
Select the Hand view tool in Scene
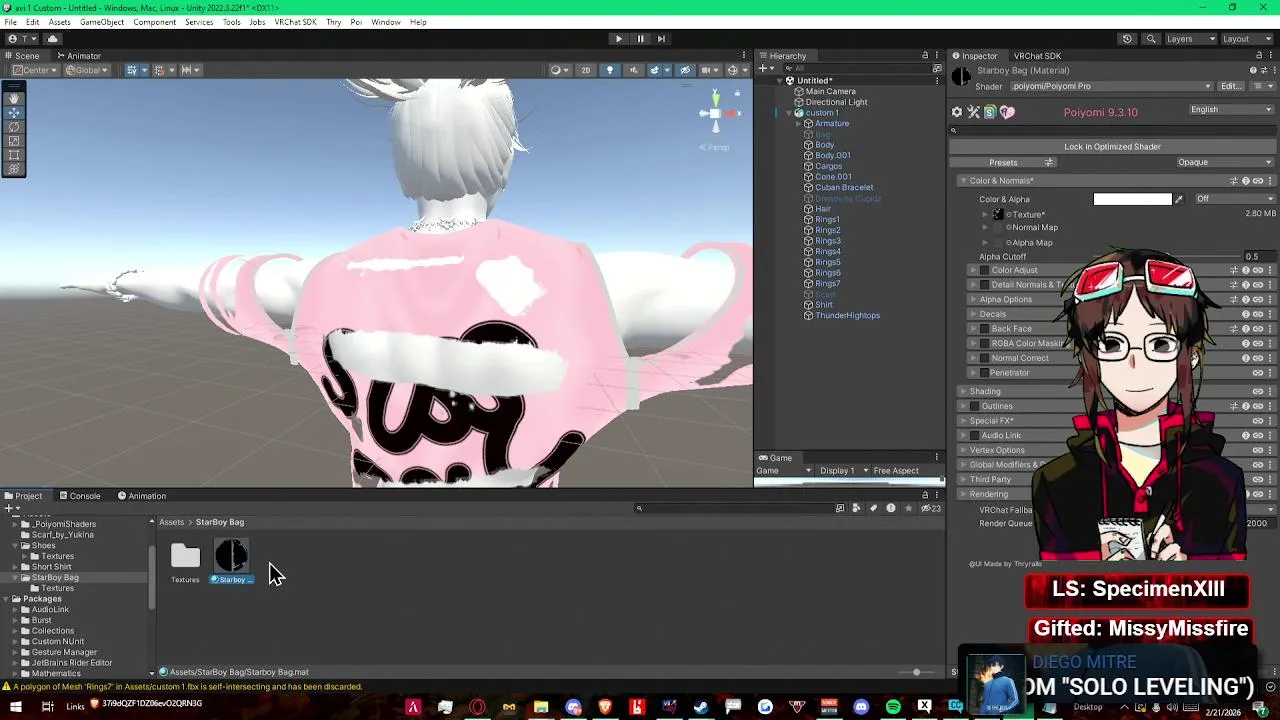click(x=14, y=98)
